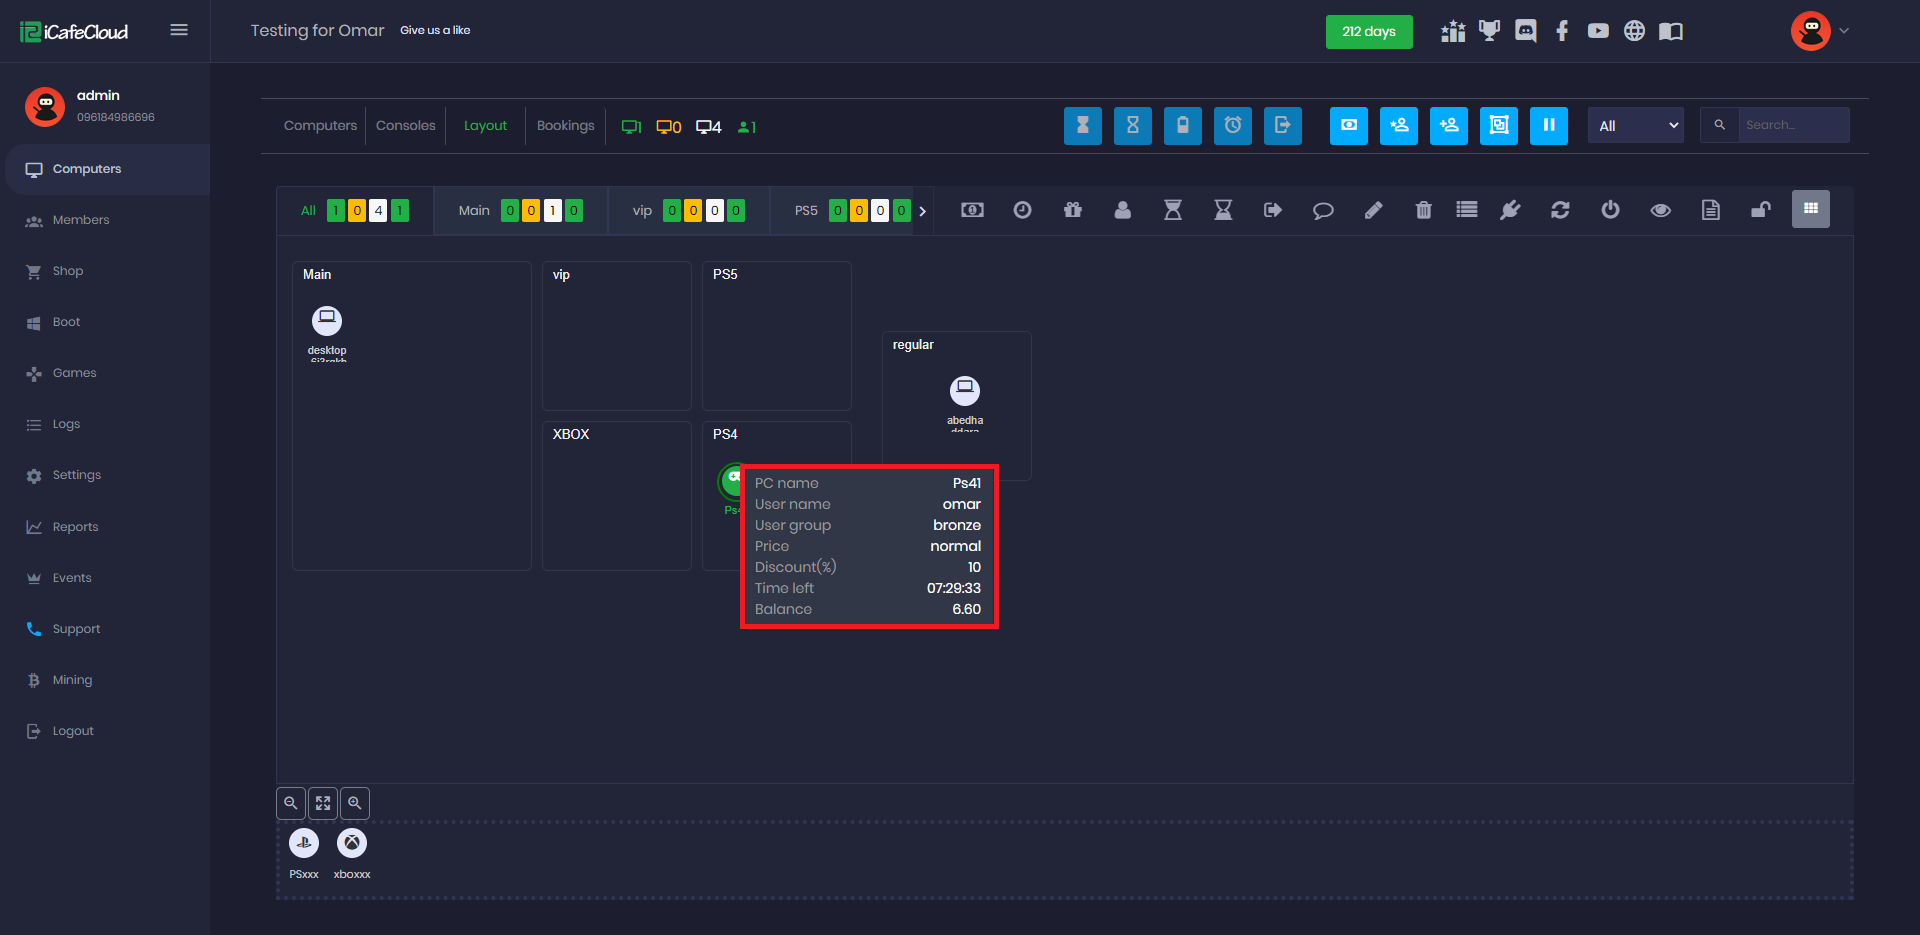
Task: Switch to the Consoles tab
Action: click(405, 126)
